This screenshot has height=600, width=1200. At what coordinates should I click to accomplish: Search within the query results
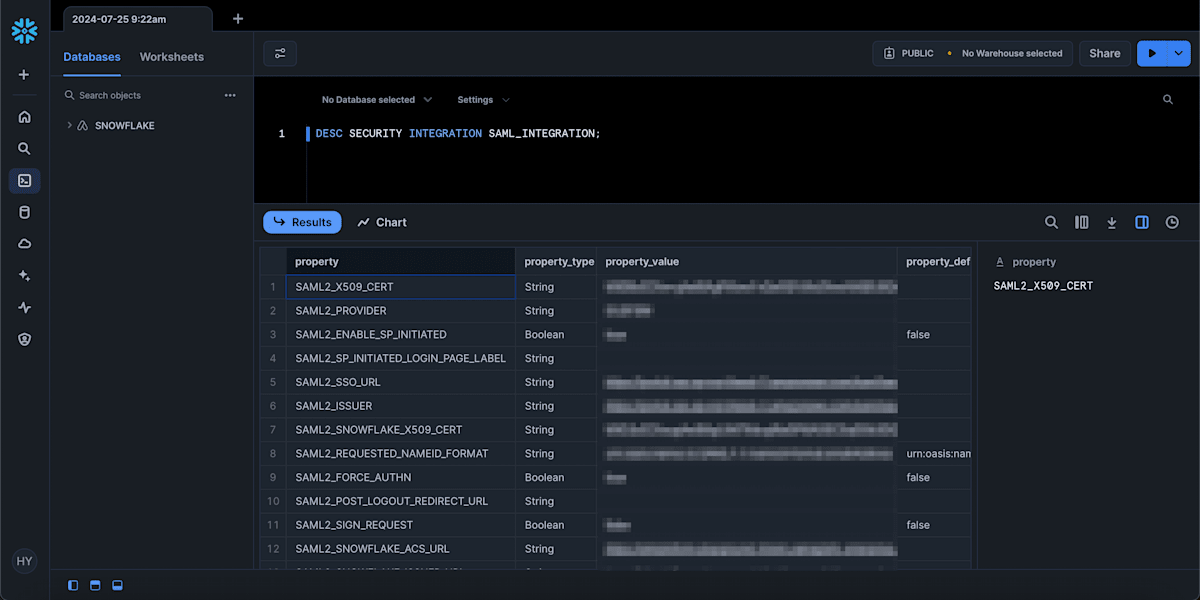[1051, 222]
